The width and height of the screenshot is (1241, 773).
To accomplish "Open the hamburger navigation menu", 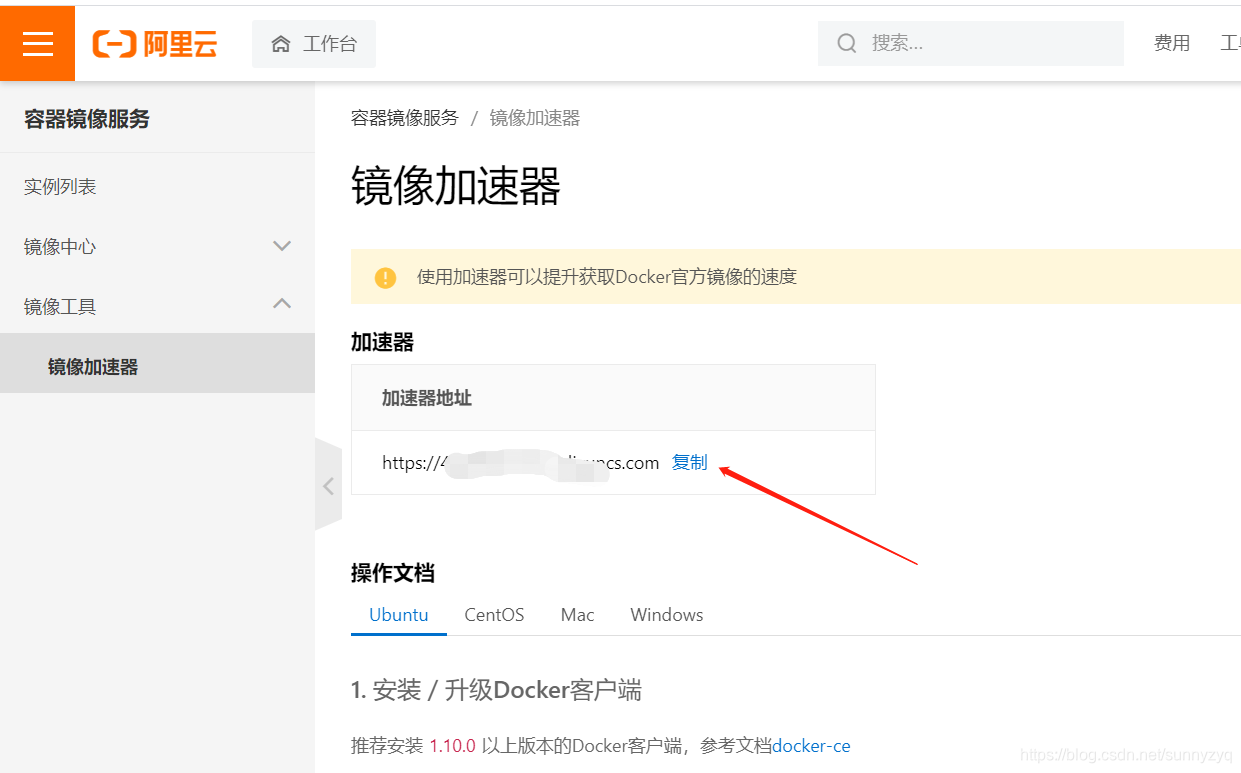I will pos(37,43).
